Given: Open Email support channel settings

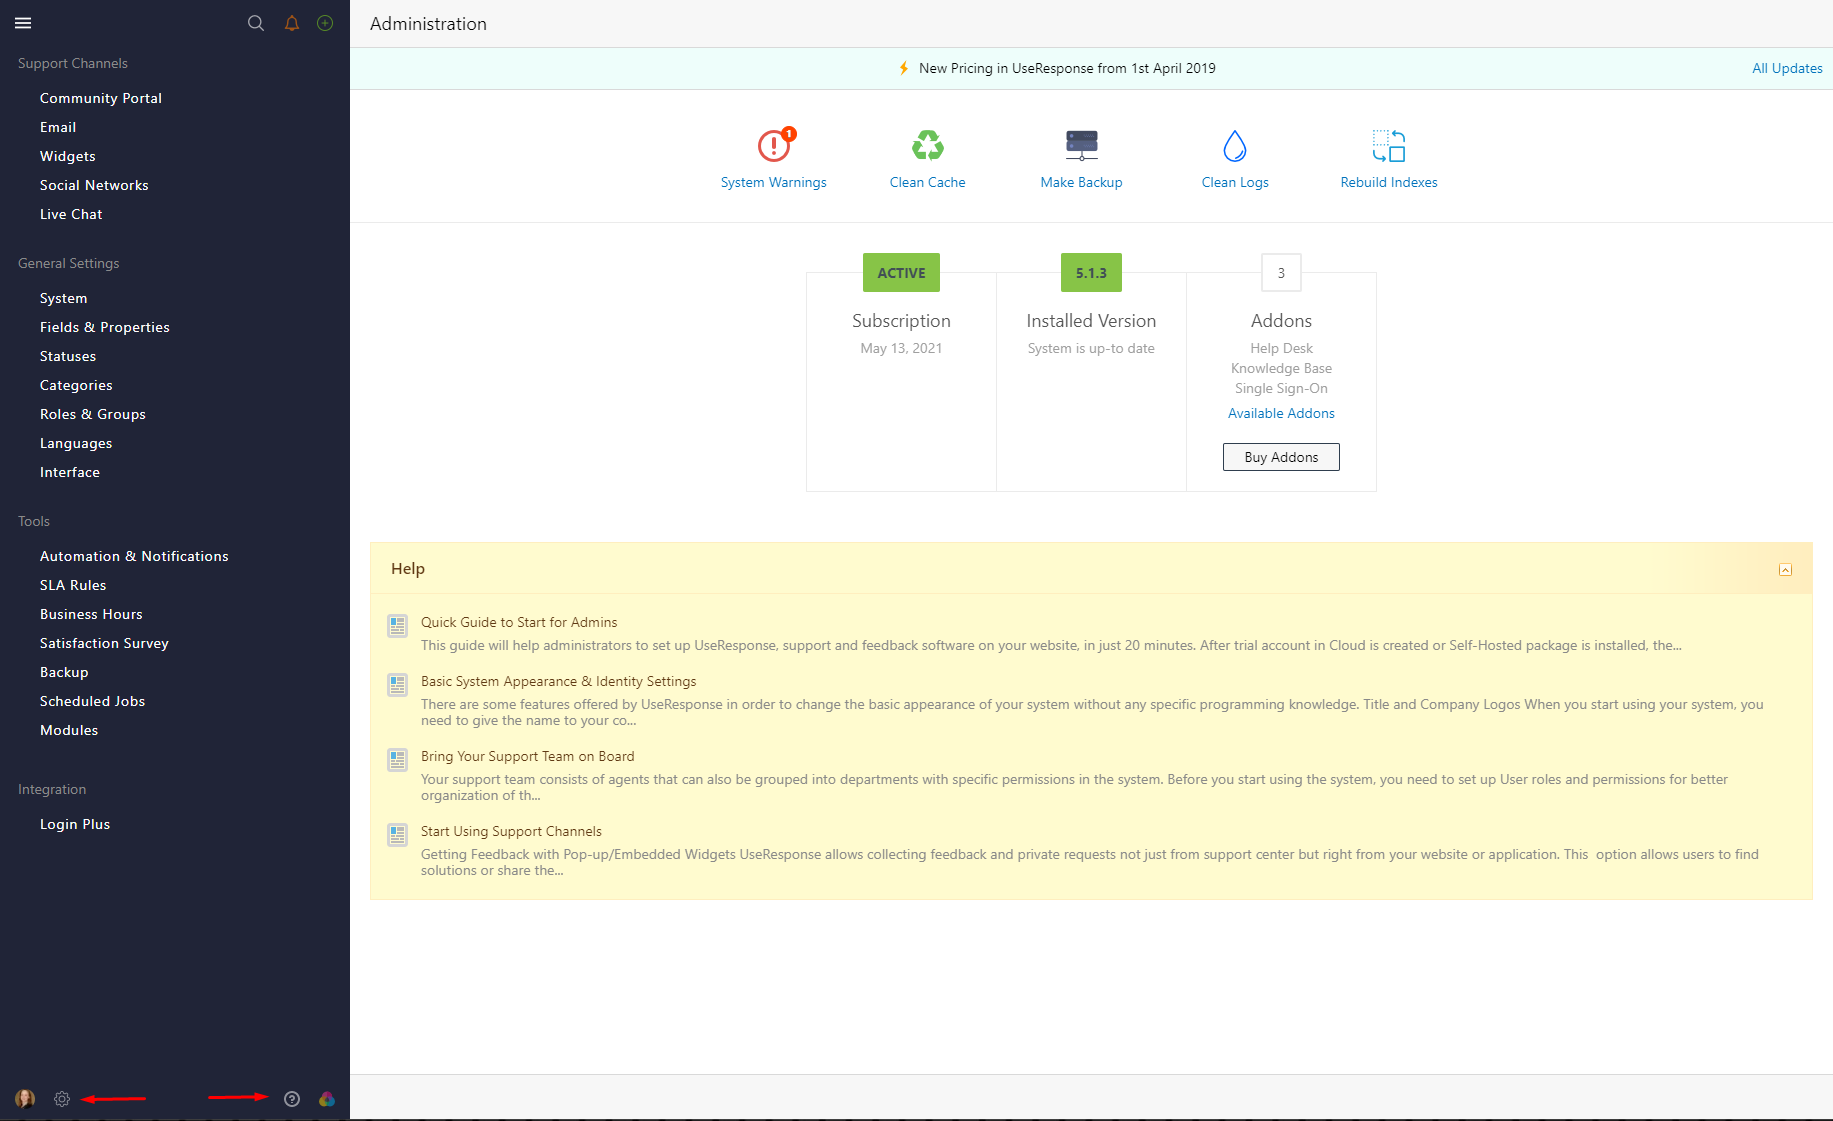Looking at the screenshot, I should click(58, 127).
